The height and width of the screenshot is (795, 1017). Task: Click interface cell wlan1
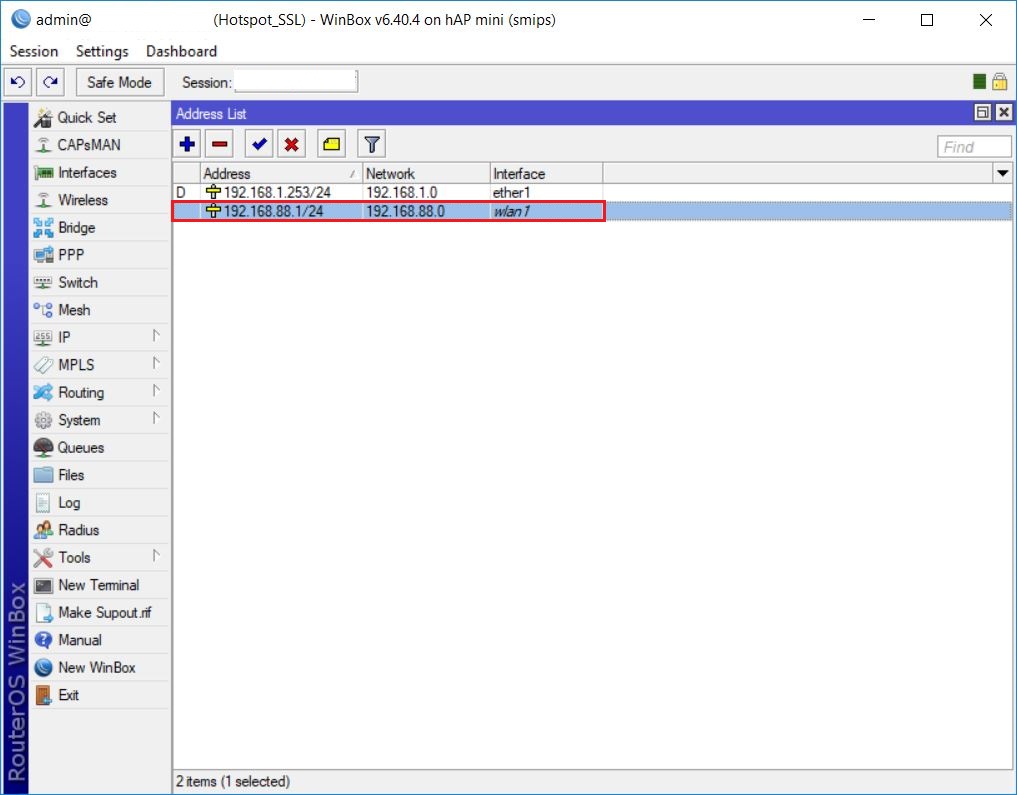pyautogui.click(x=512, y=211)
